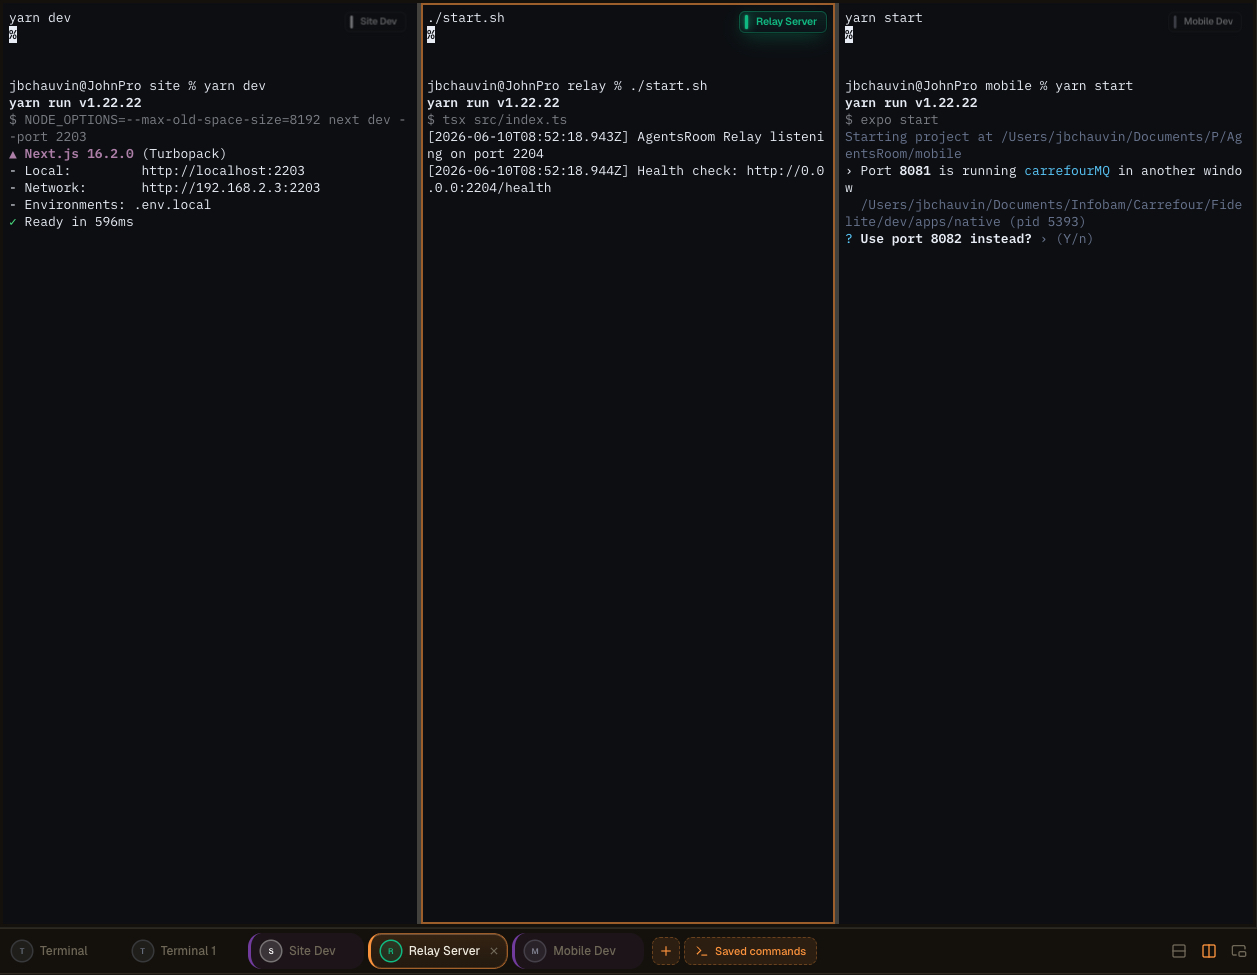Add a new terminal with the plus button
This screenshot has height=975, width=1257.
point(666,951)
